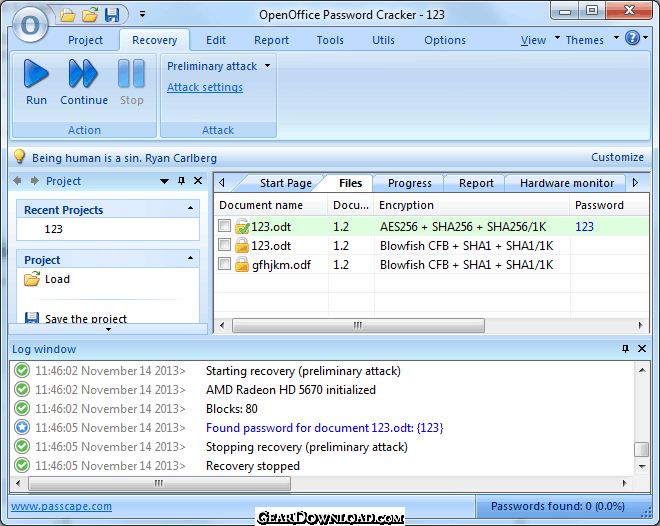The width and height of the screenshot is (660, 526).
Task: Open recent project 123
Action: click(53, 229)
